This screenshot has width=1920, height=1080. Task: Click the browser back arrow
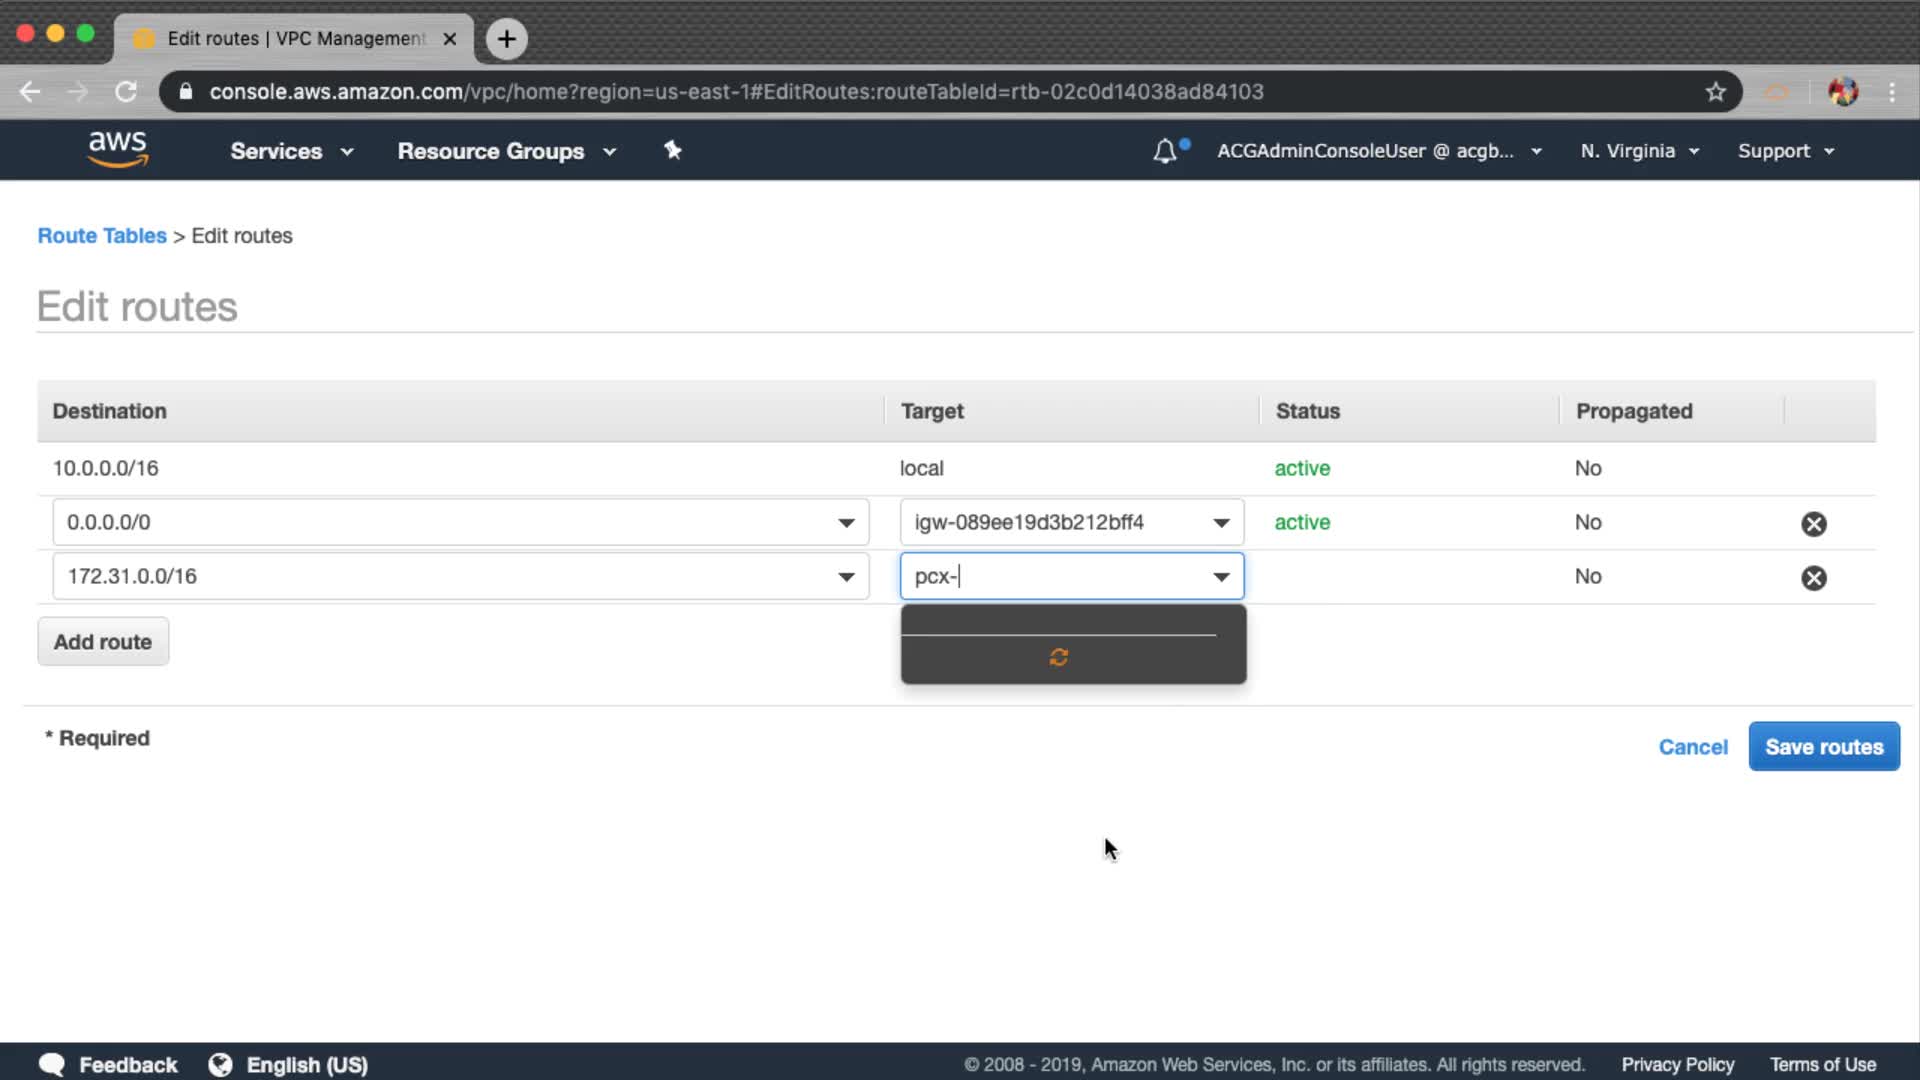tap(30, 92)
